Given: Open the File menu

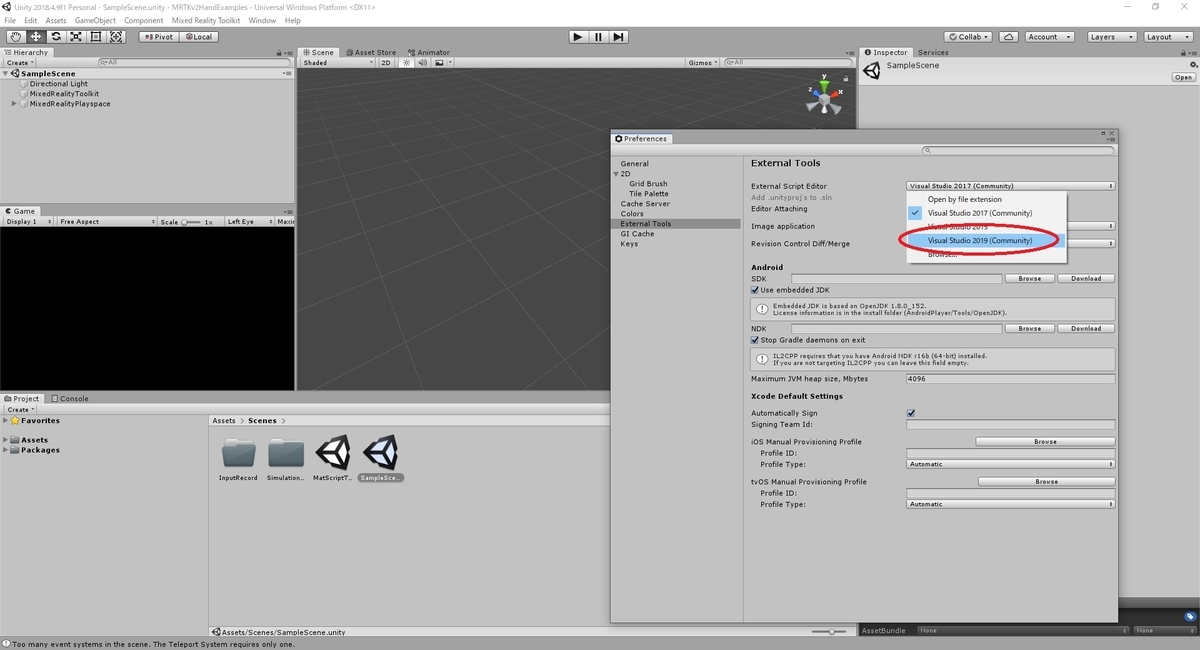Looking at the screenshot, I should 10,20.
